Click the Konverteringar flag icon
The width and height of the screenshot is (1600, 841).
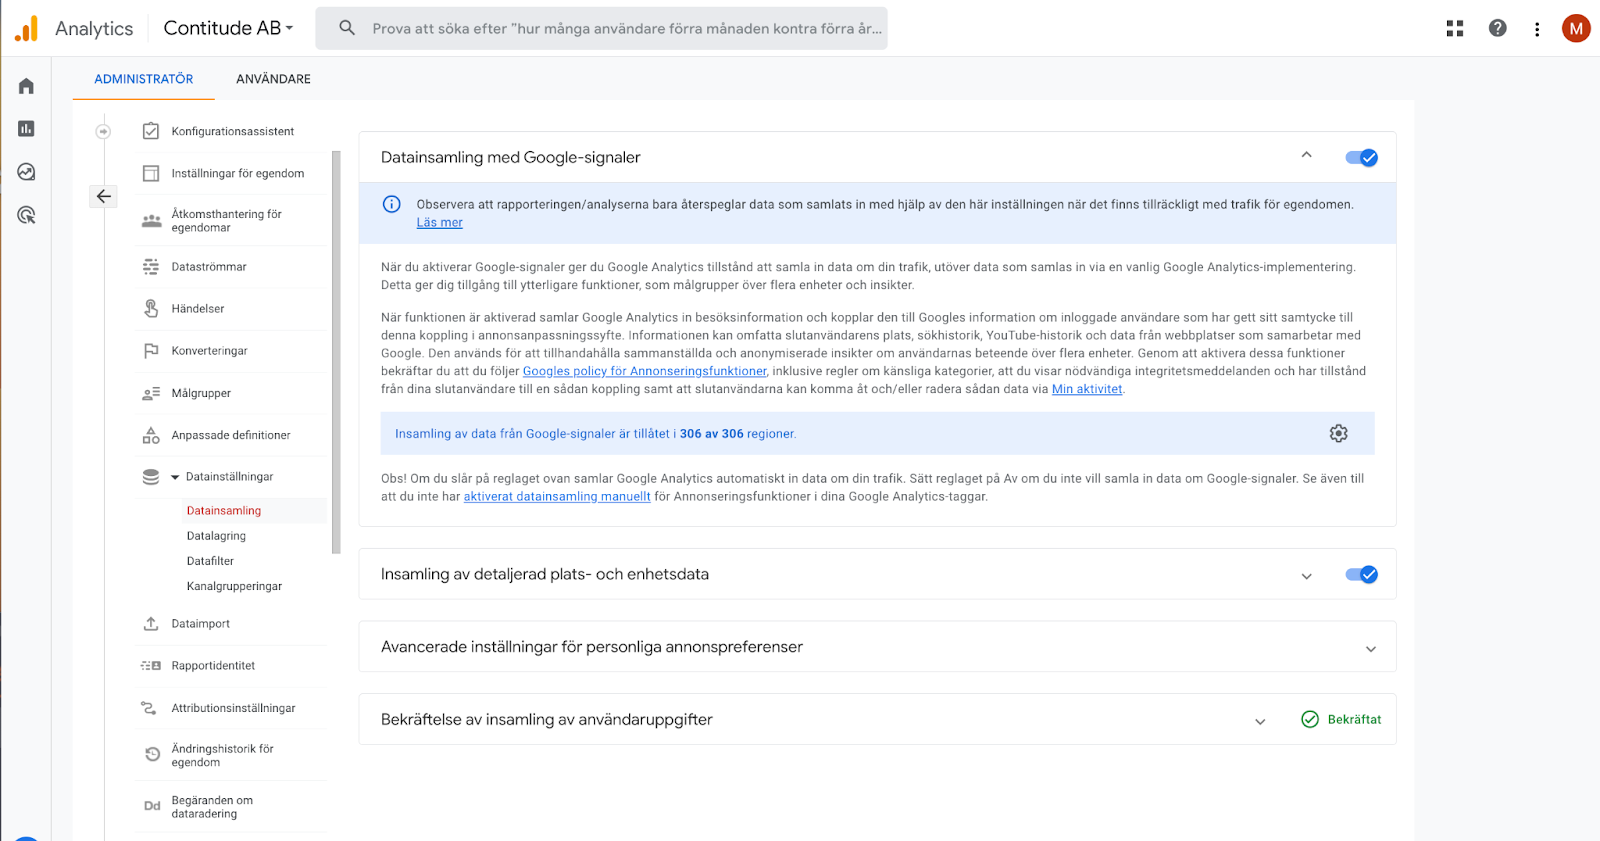tap(151, 351)
